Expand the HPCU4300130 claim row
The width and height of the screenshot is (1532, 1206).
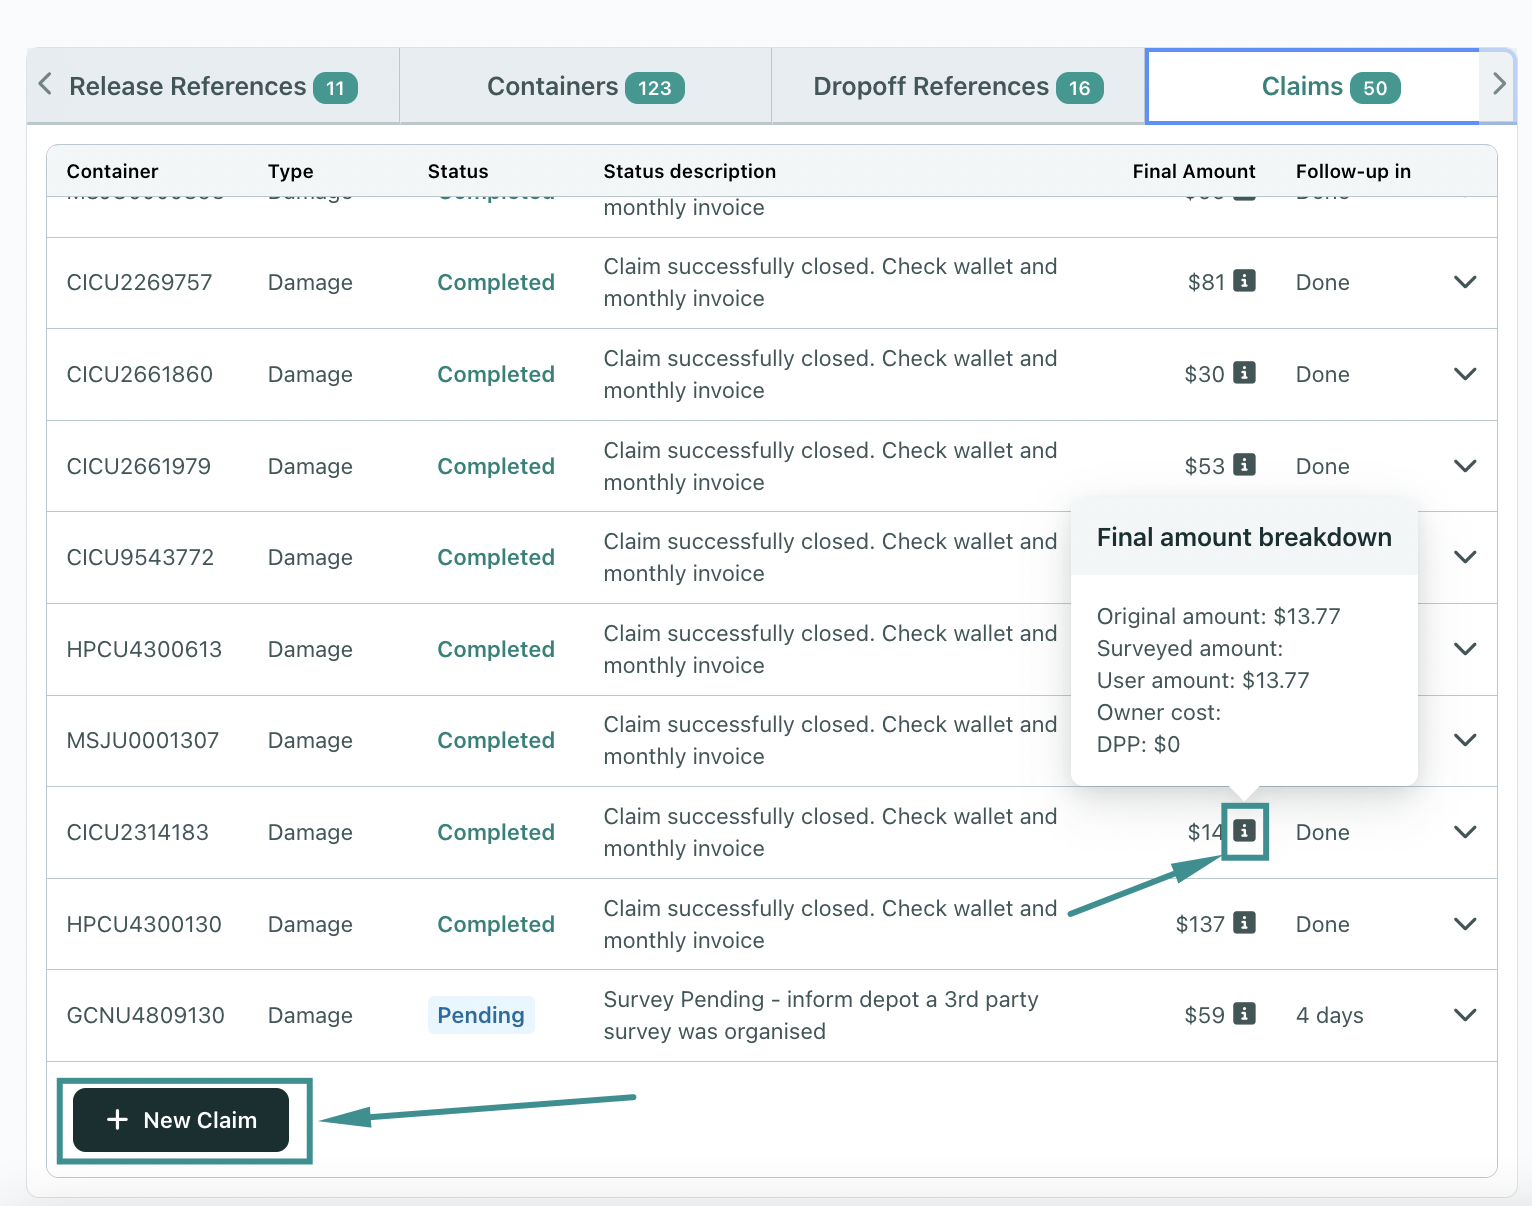point(1464,924)
